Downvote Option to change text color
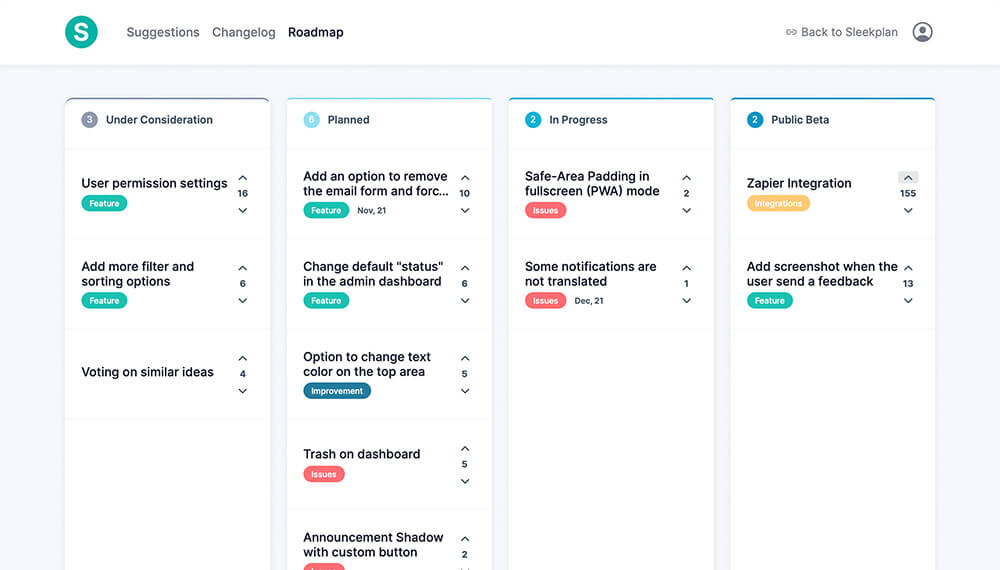 465,390
